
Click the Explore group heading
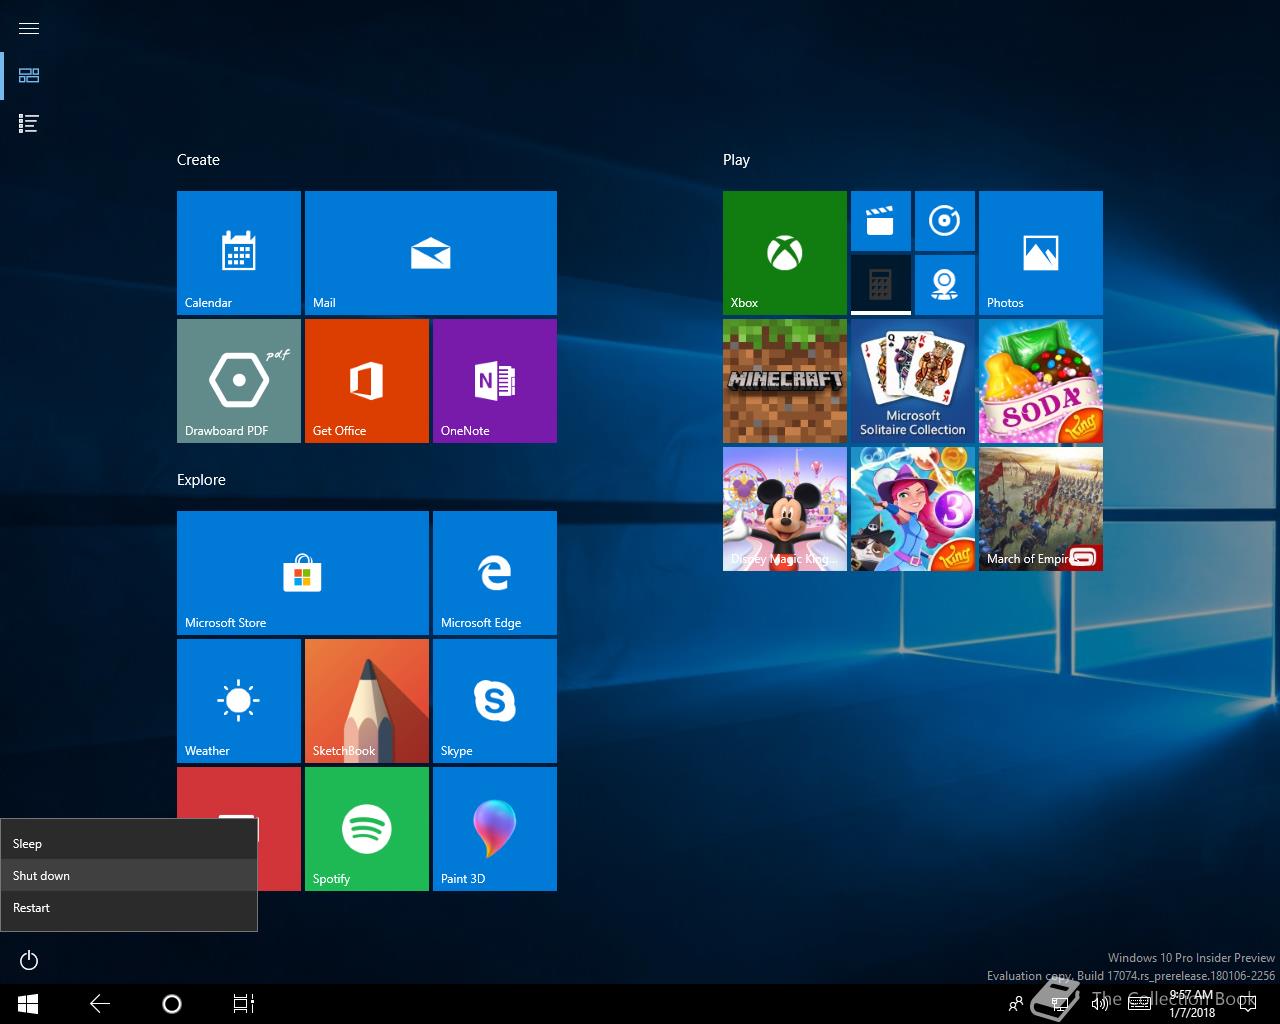click(201, 480)
